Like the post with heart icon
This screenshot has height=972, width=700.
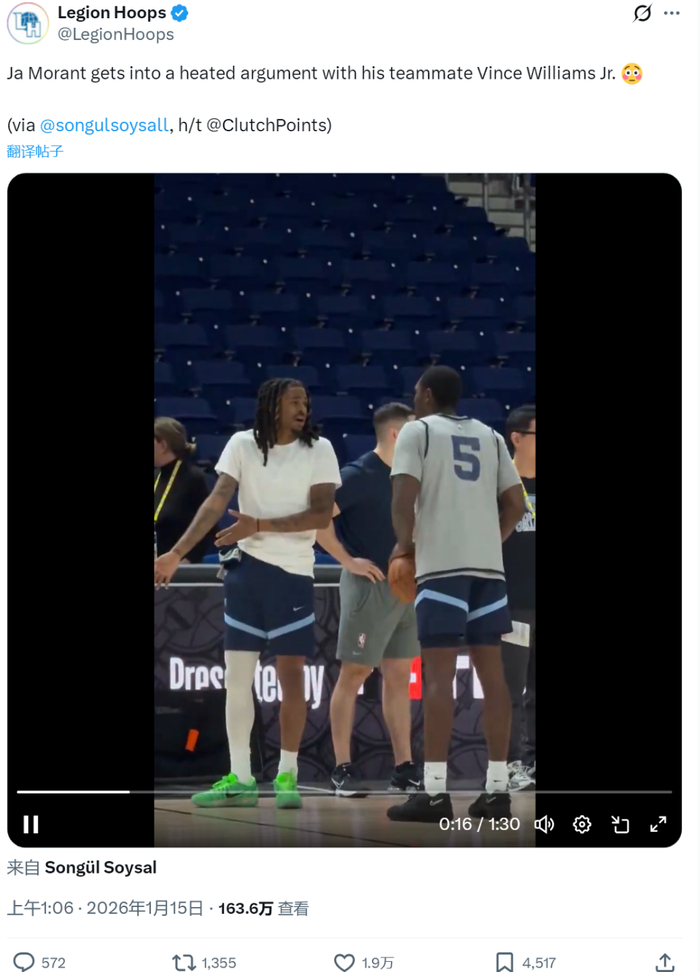[344, 962]
